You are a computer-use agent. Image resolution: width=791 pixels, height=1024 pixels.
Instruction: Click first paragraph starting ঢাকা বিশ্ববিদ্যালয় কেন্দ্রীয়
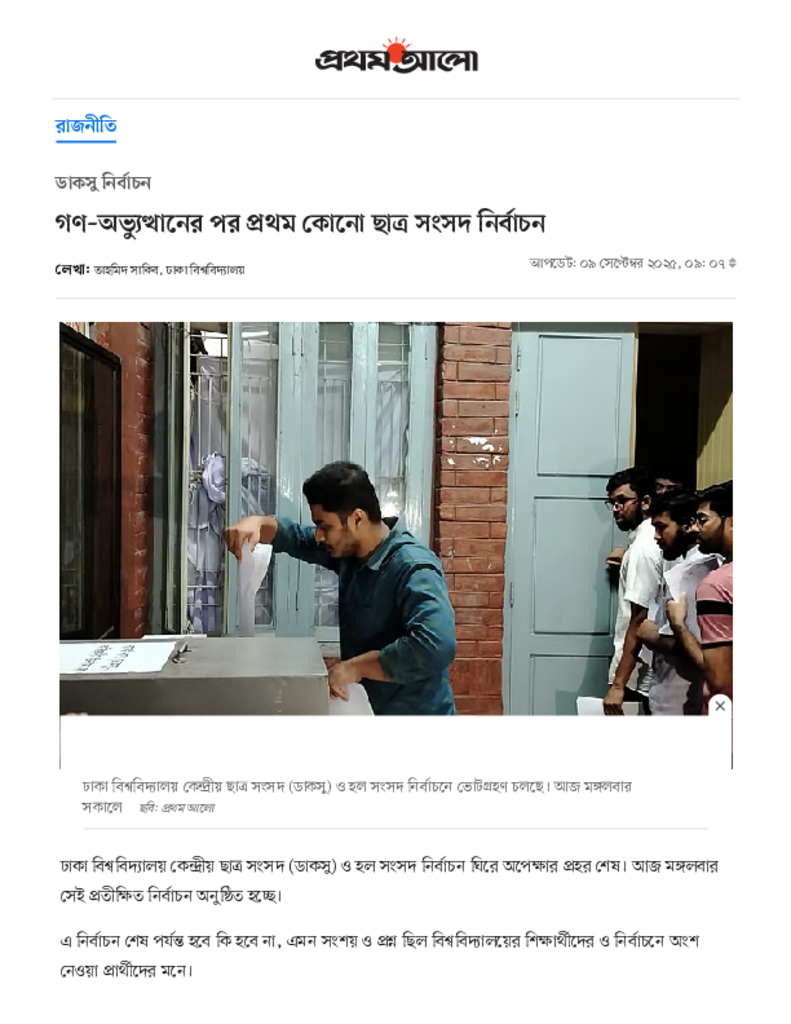tap(389, 880)
